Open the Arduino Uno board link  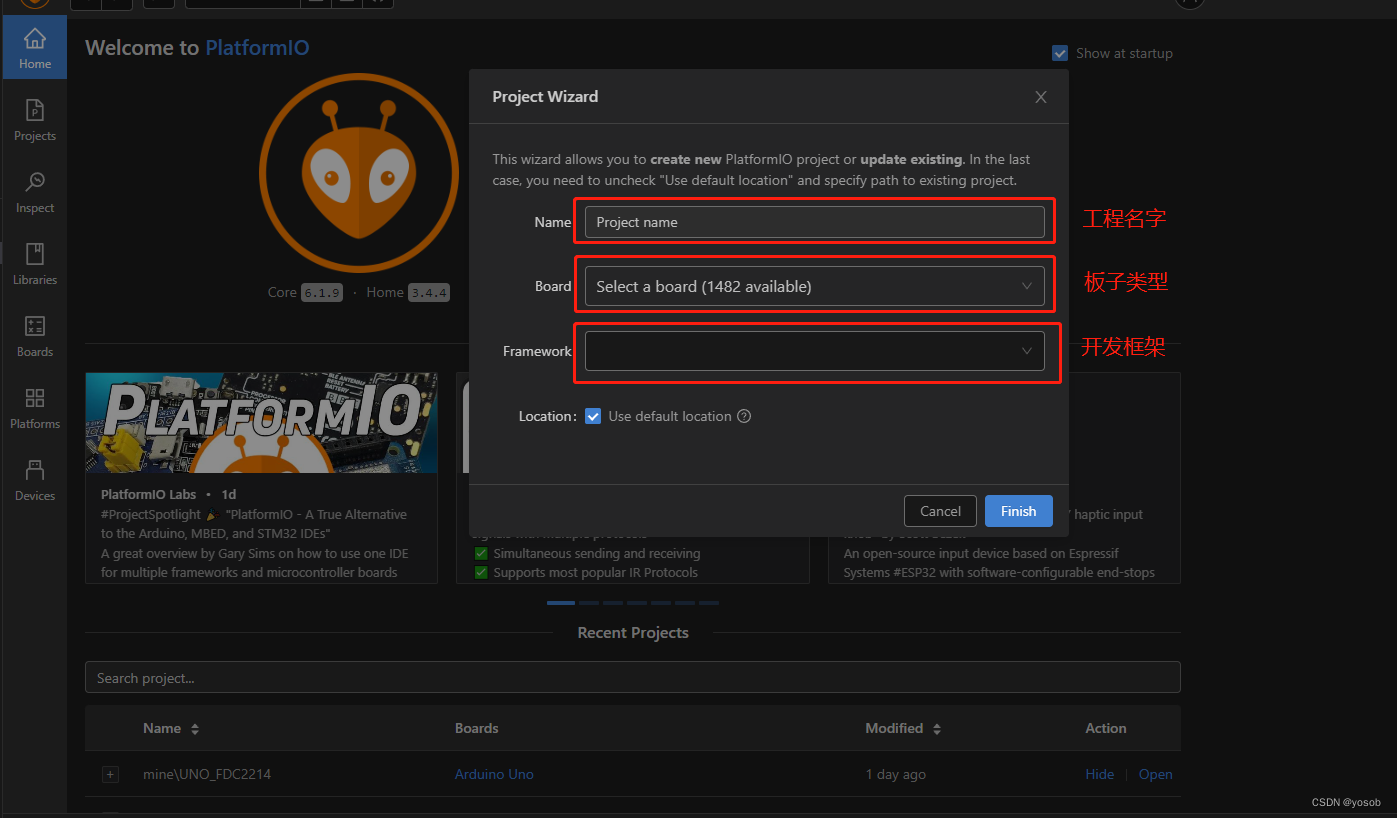494,774
